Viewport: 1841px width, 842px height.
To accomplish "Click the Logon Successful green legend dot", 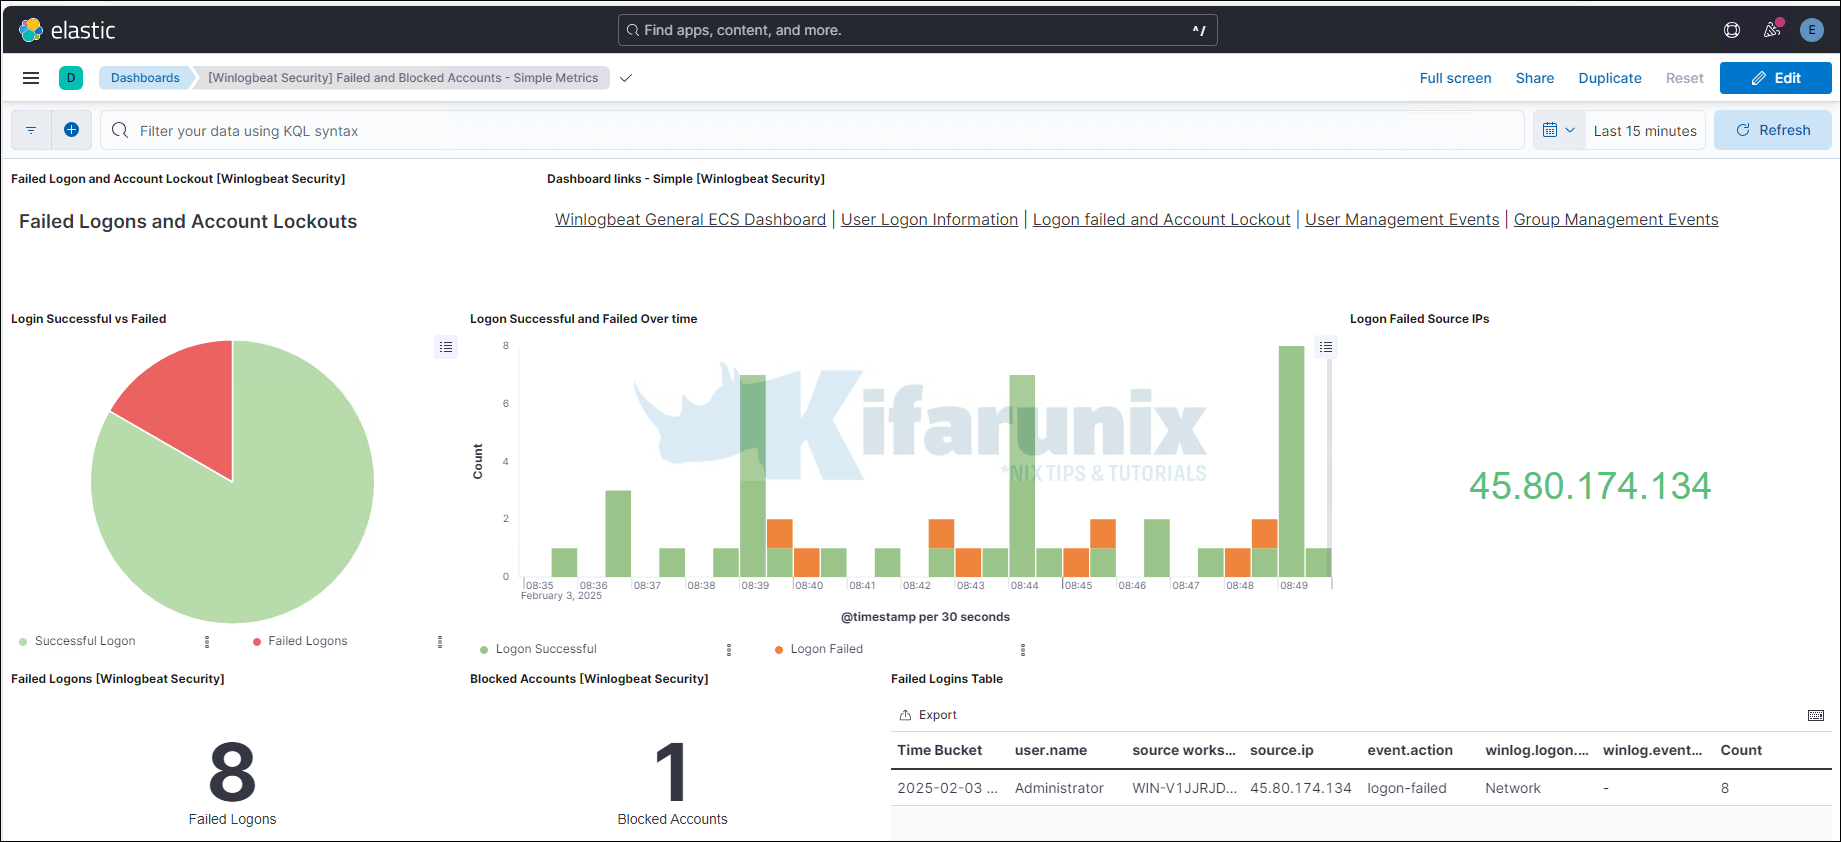I will click(x=484, y=650).
